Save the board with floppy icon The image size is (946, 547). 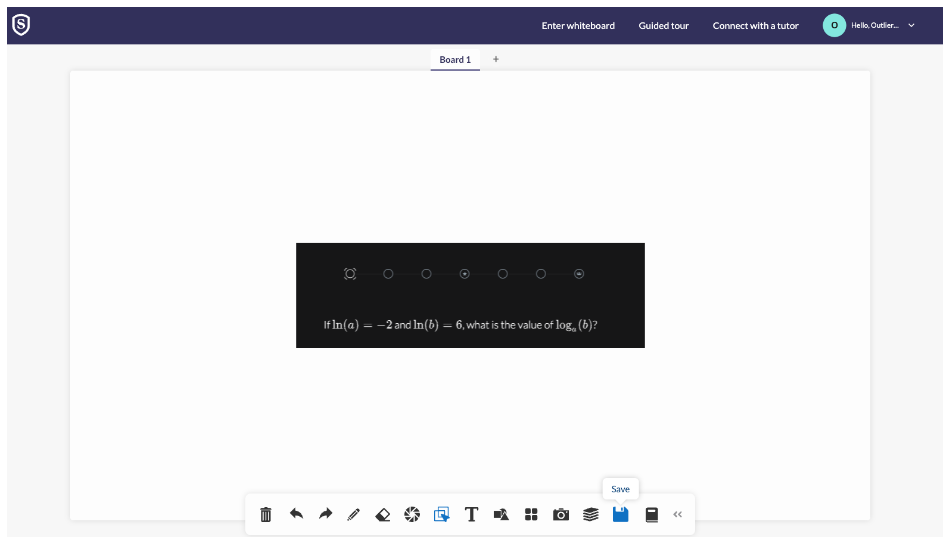pos(621,514)
